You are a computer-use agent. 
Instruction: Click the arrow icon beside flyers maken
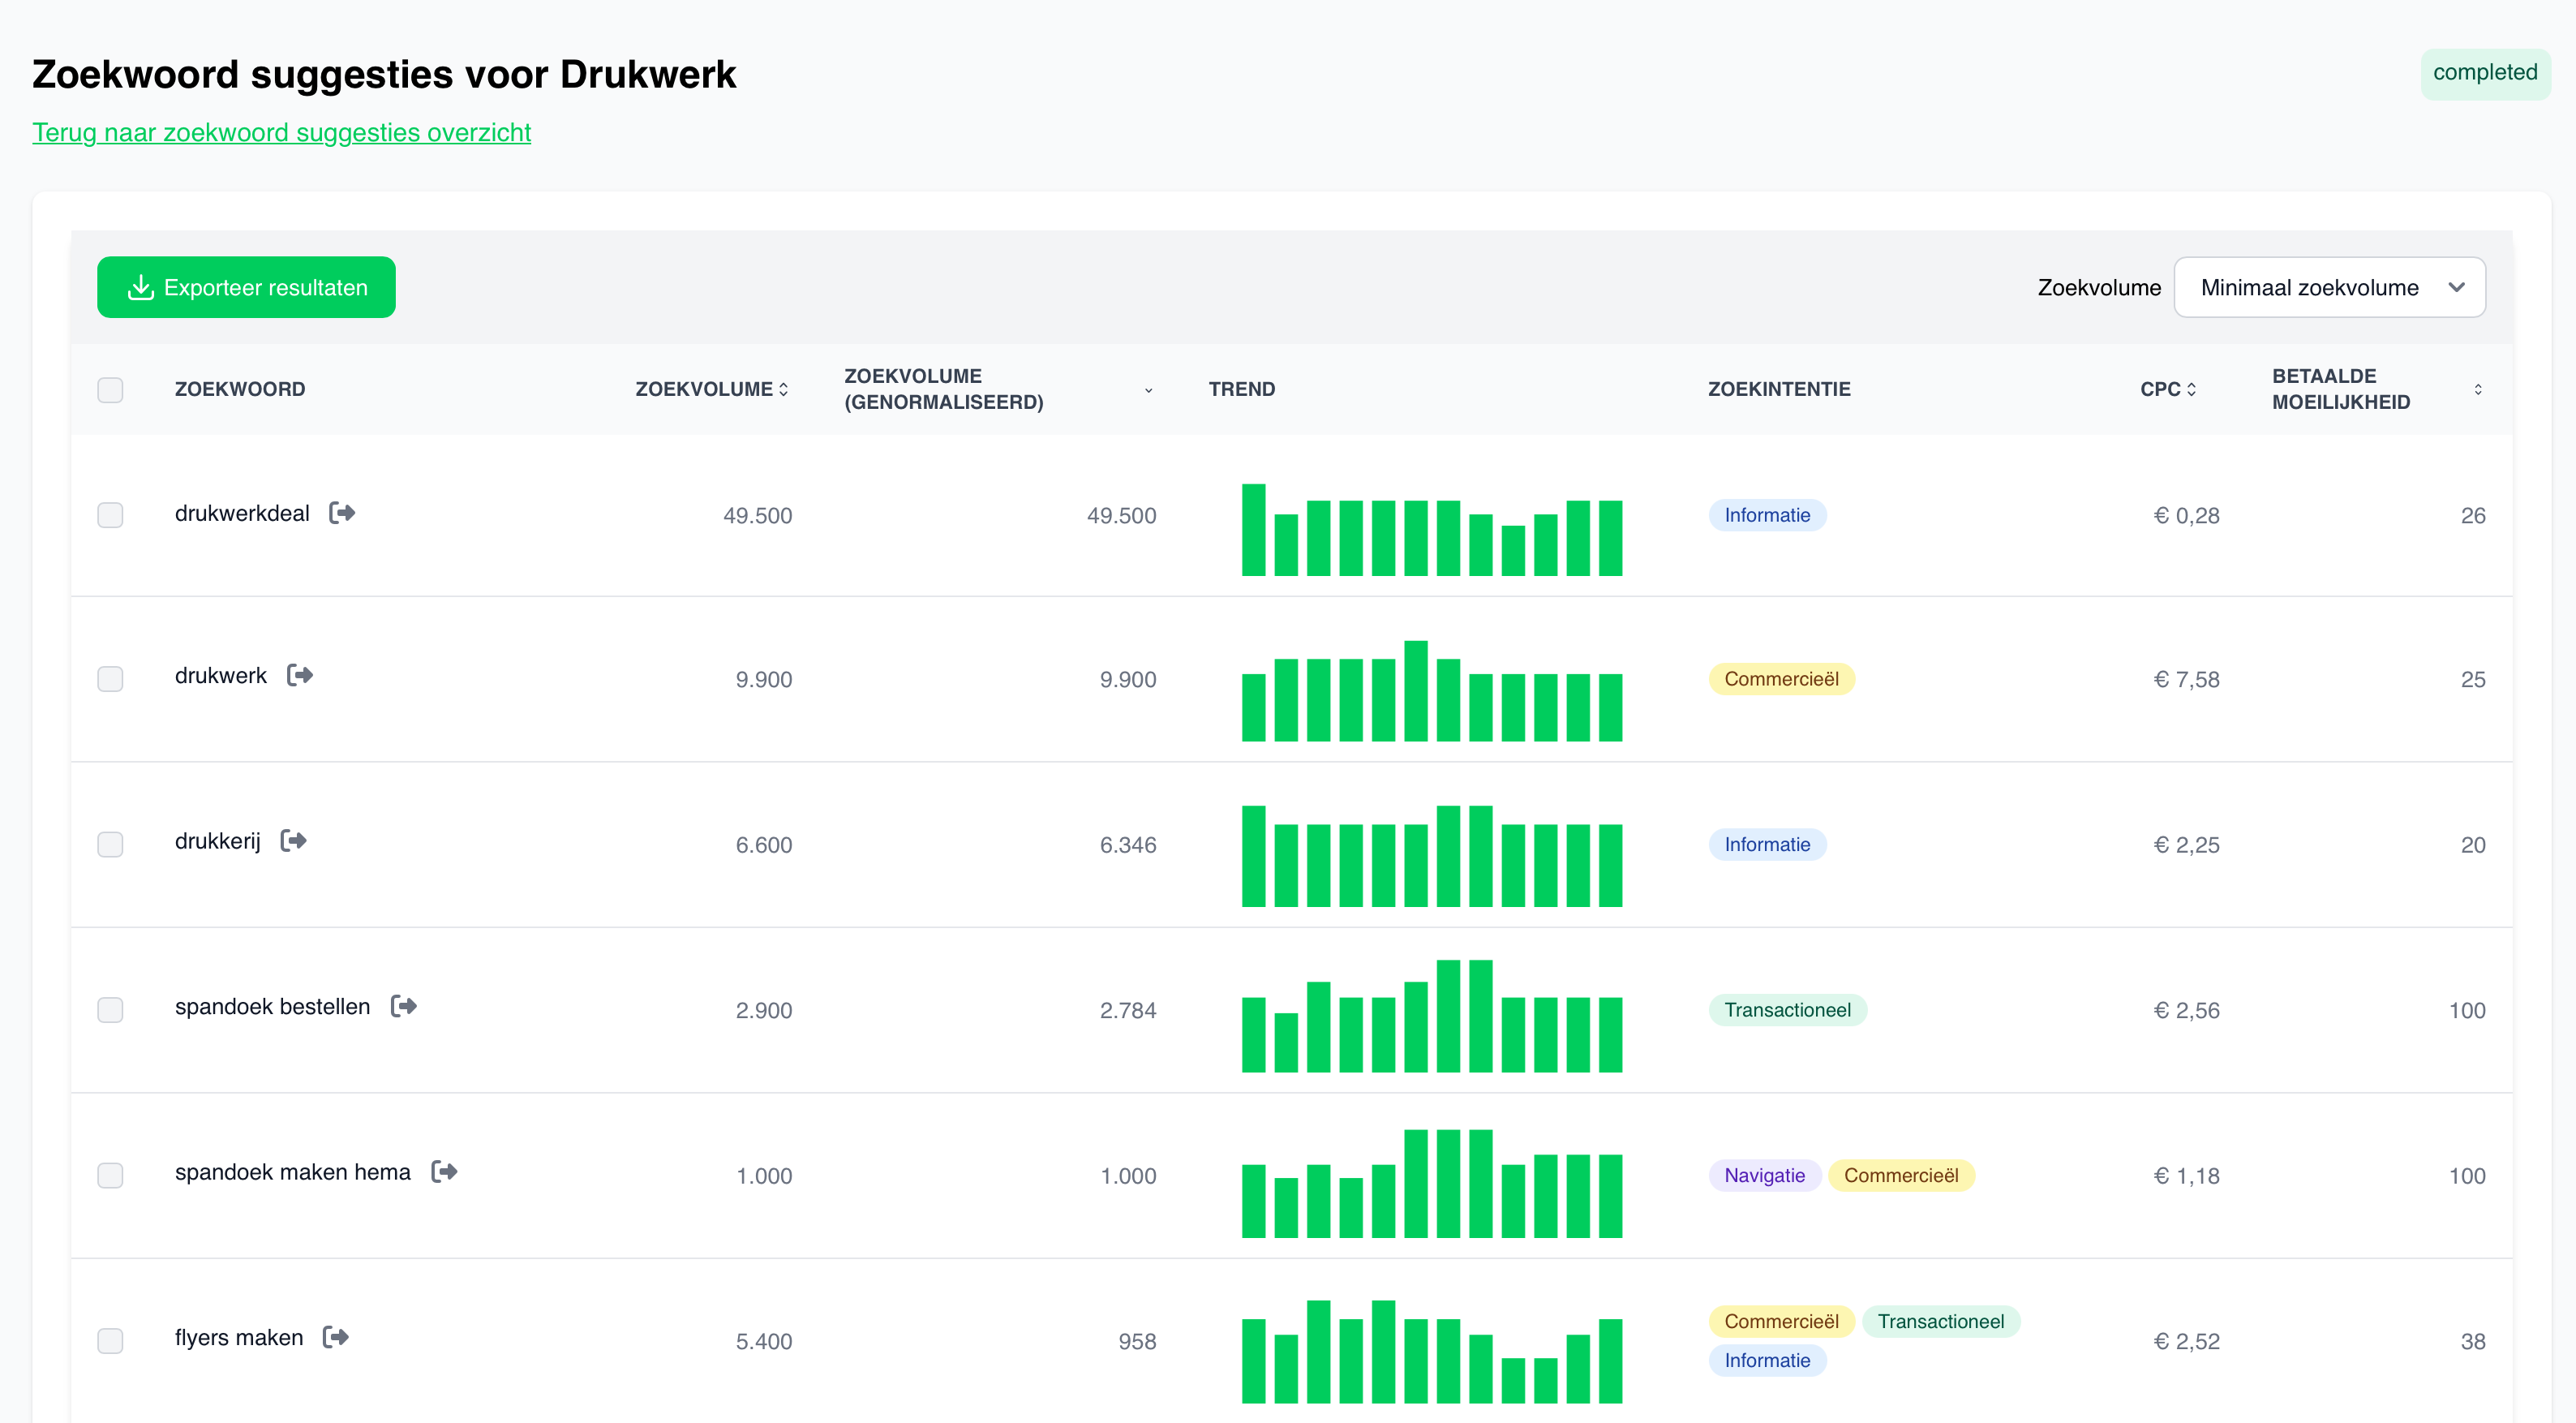[337, 1337]
